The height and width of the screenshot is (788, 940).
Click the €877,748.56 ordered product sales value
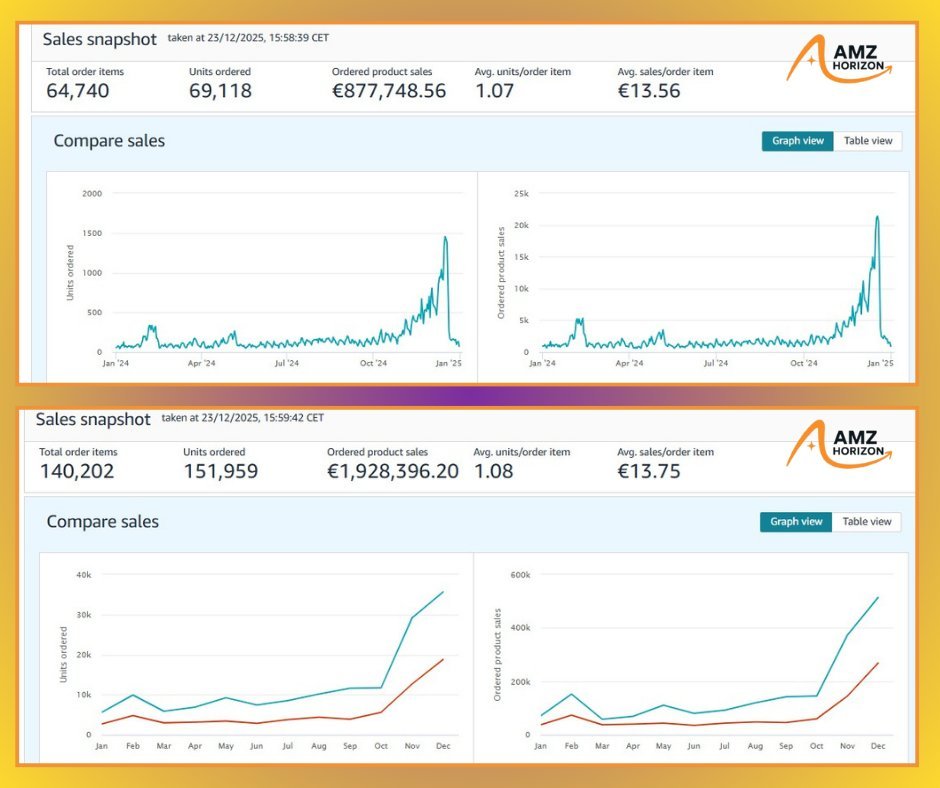pyautogui.click(x=388, y=91)
